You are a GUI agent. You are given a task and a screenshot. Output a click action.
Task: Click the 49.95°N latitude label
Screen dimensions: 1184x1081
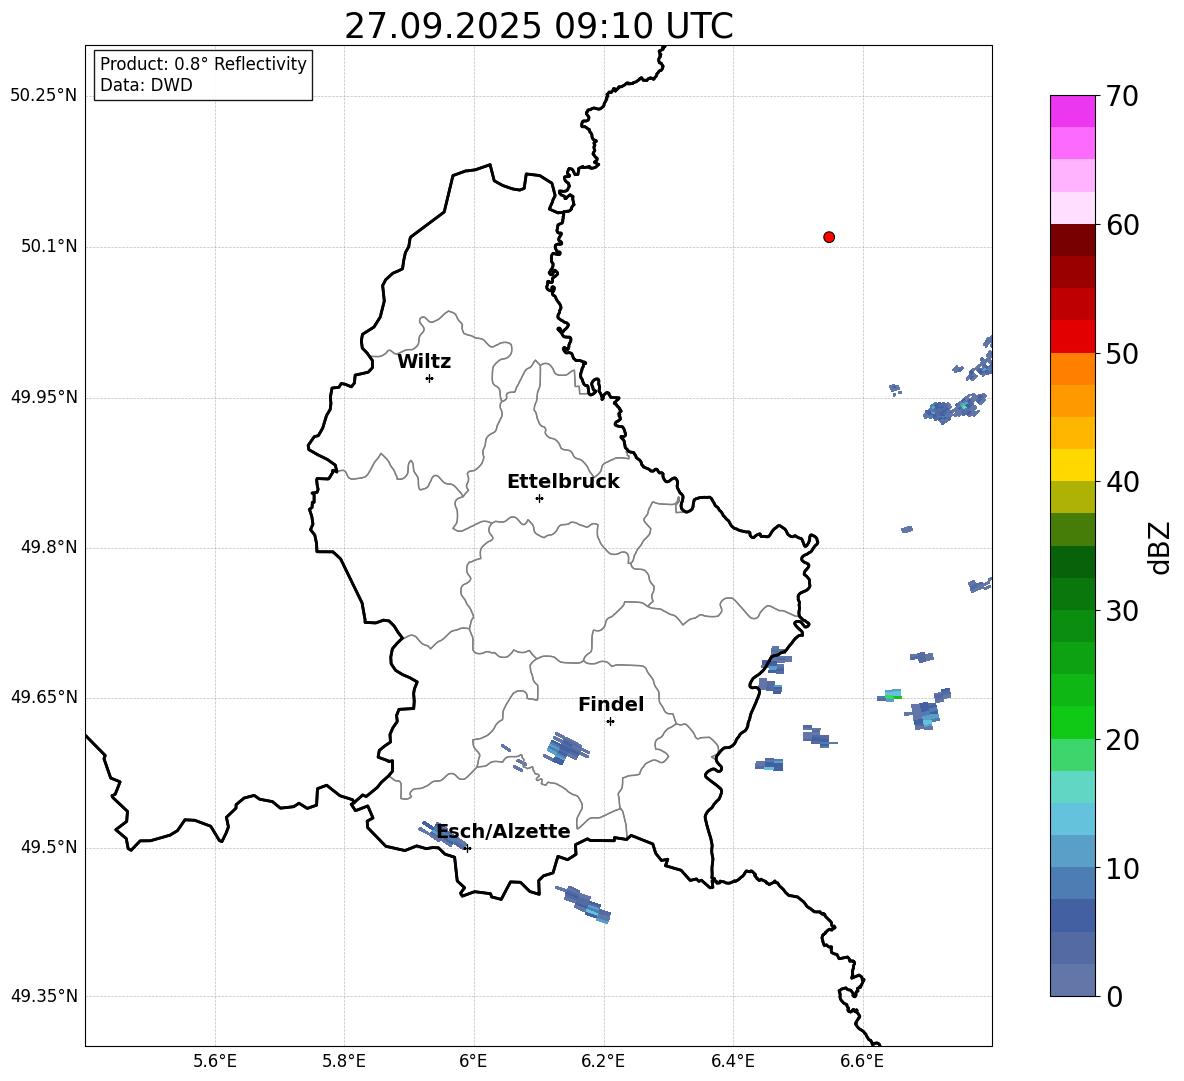pos(43,397)
